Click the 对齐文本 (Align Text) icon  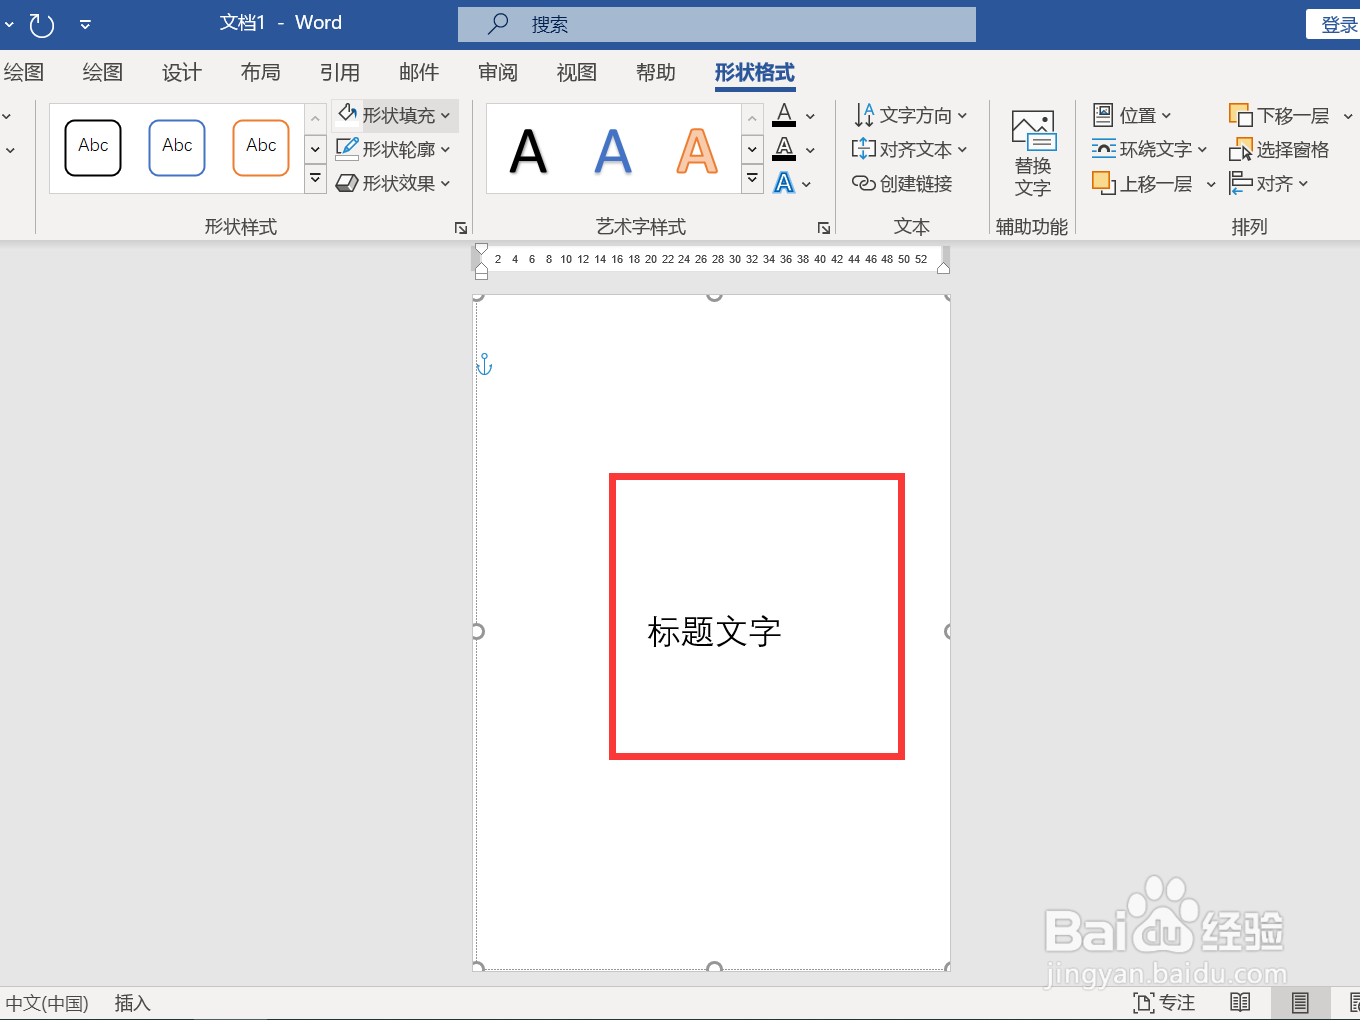865,149
